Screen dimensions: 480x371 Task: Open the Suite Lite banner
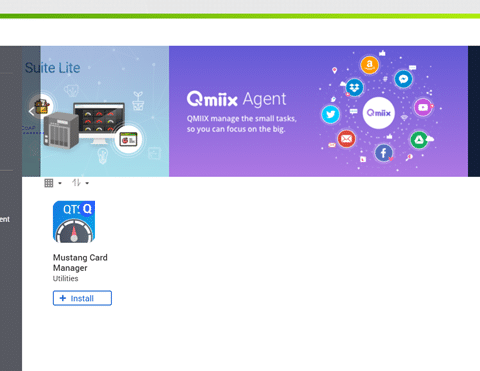click(96, 111)
